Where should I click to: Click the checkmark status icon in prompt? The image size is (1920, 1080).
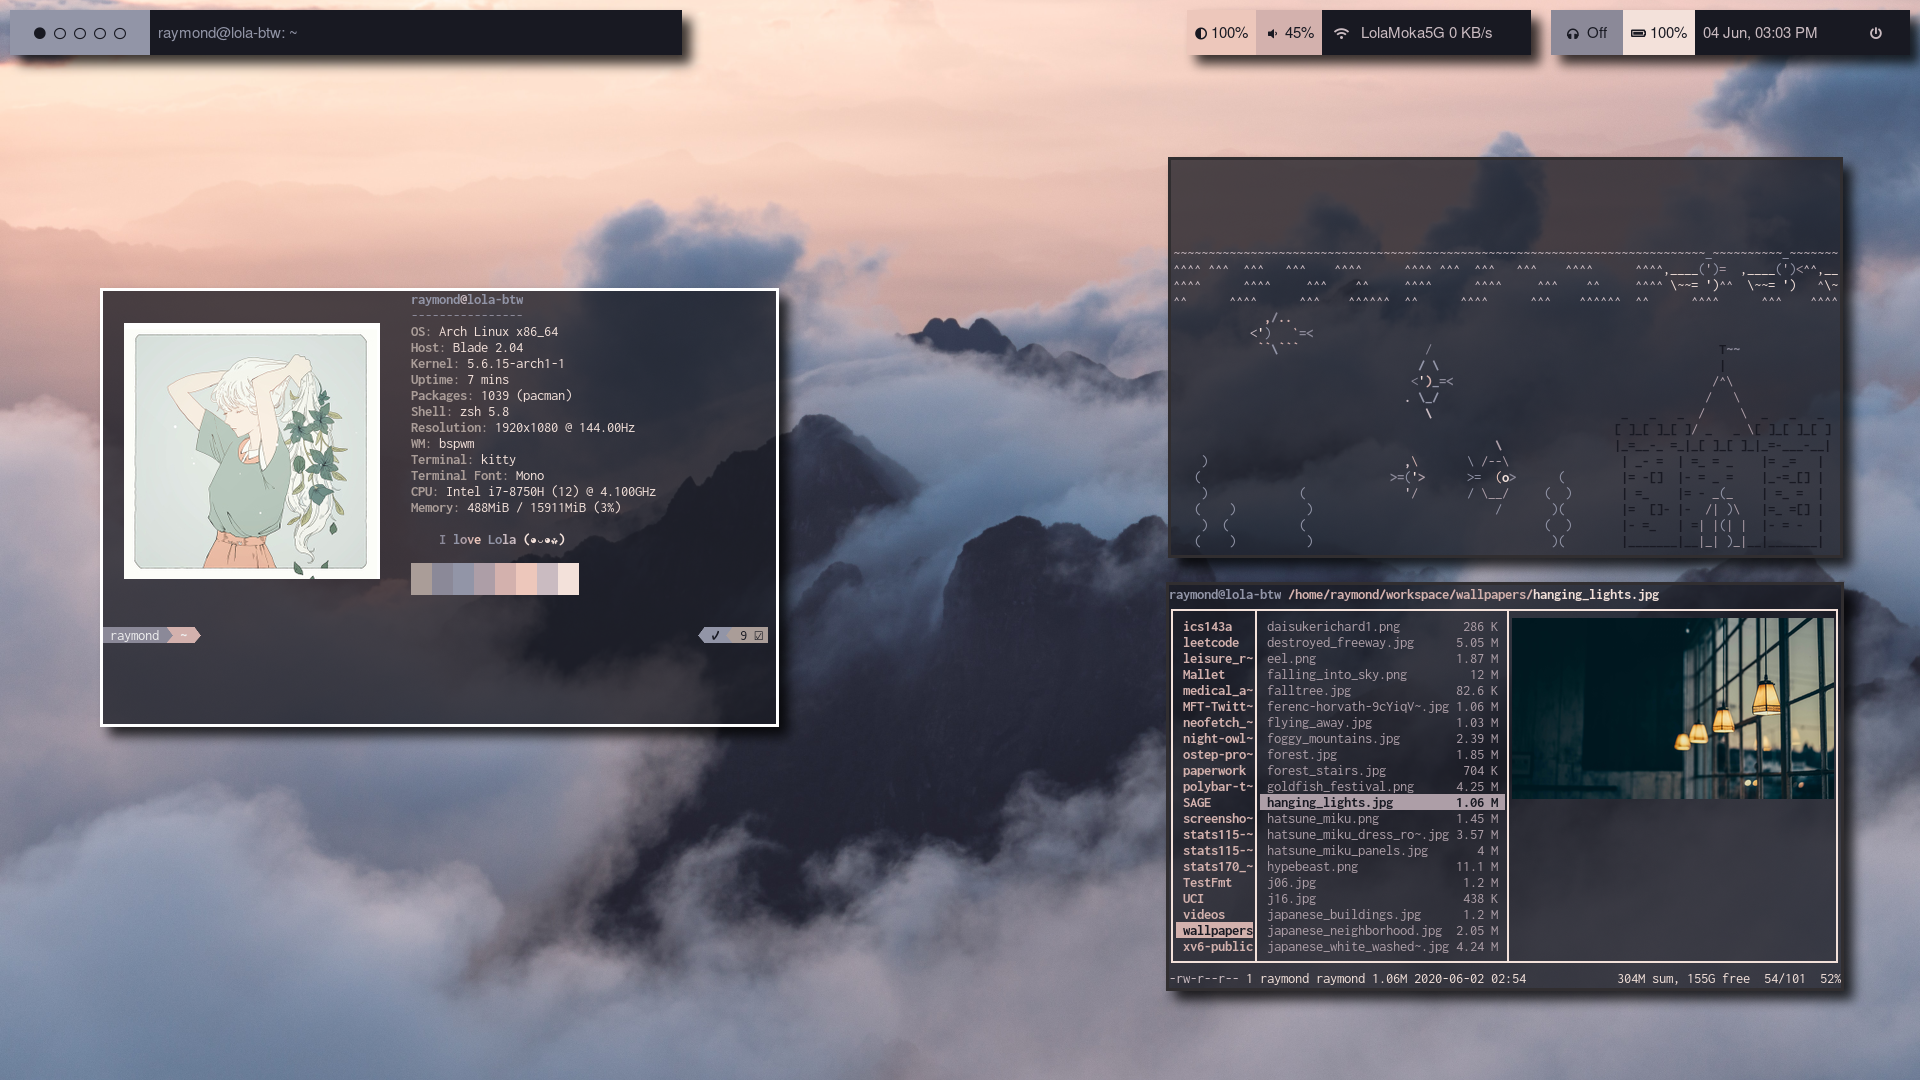[715, 635]
